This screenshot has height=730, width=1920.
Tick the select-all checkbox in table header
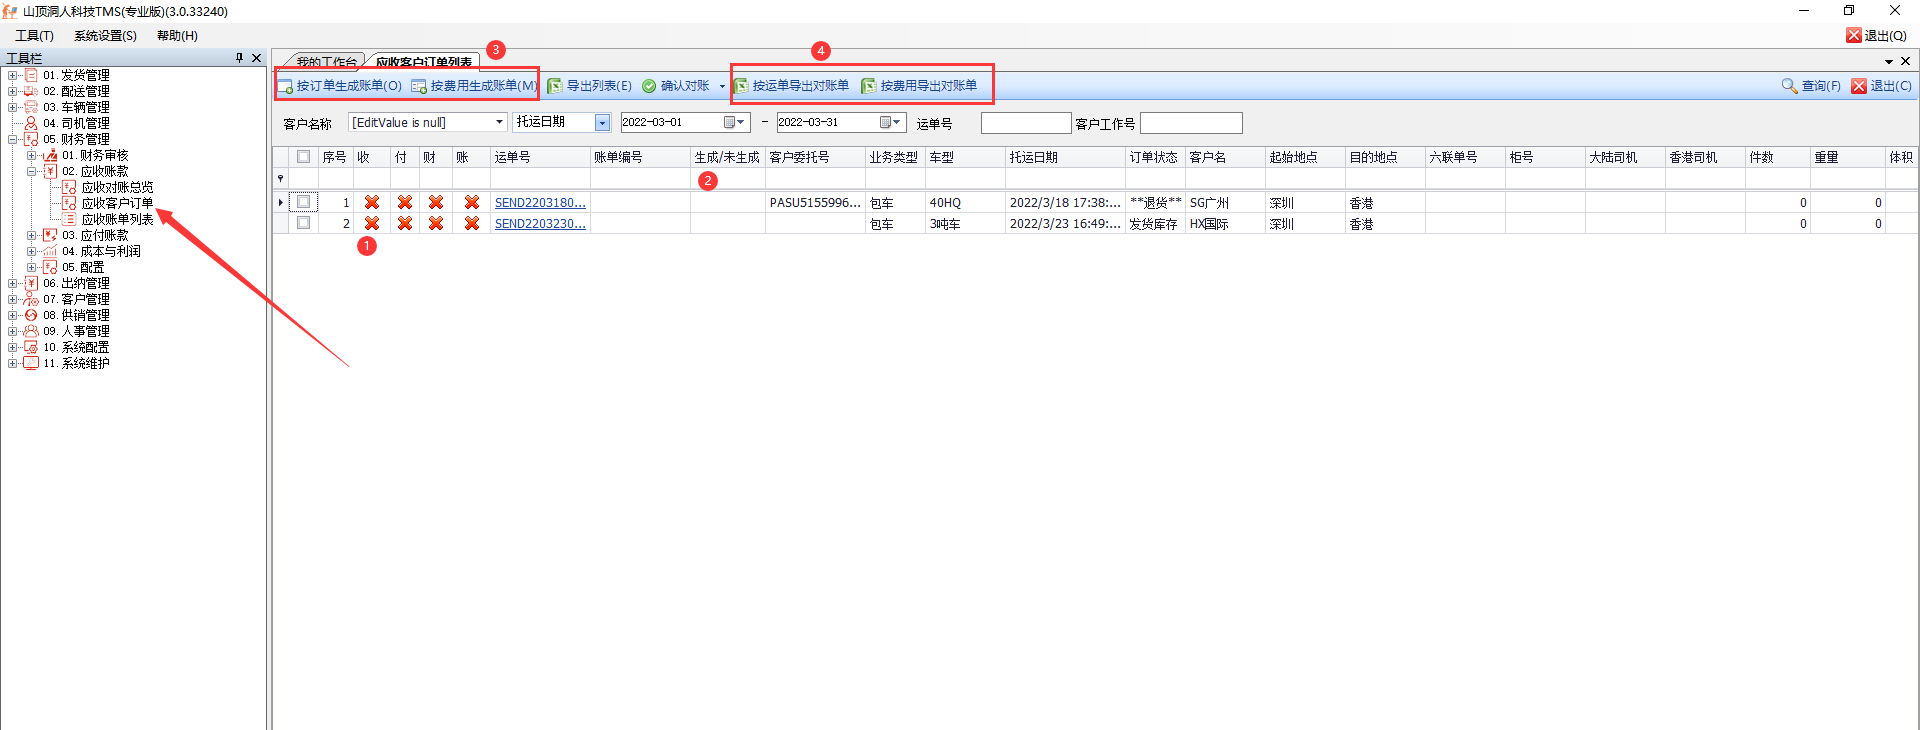303,157
